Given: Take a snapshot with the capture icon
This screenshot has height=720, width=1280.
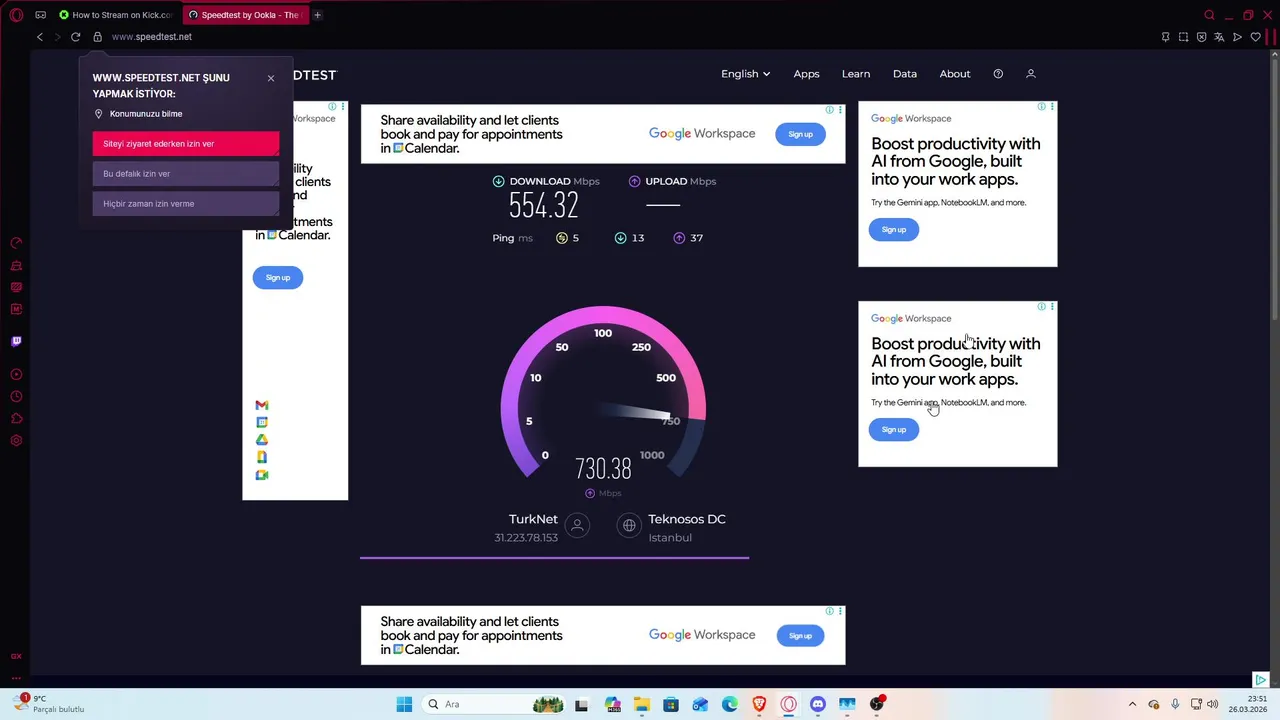Looking at the screenshot, I should [1183, 37].
